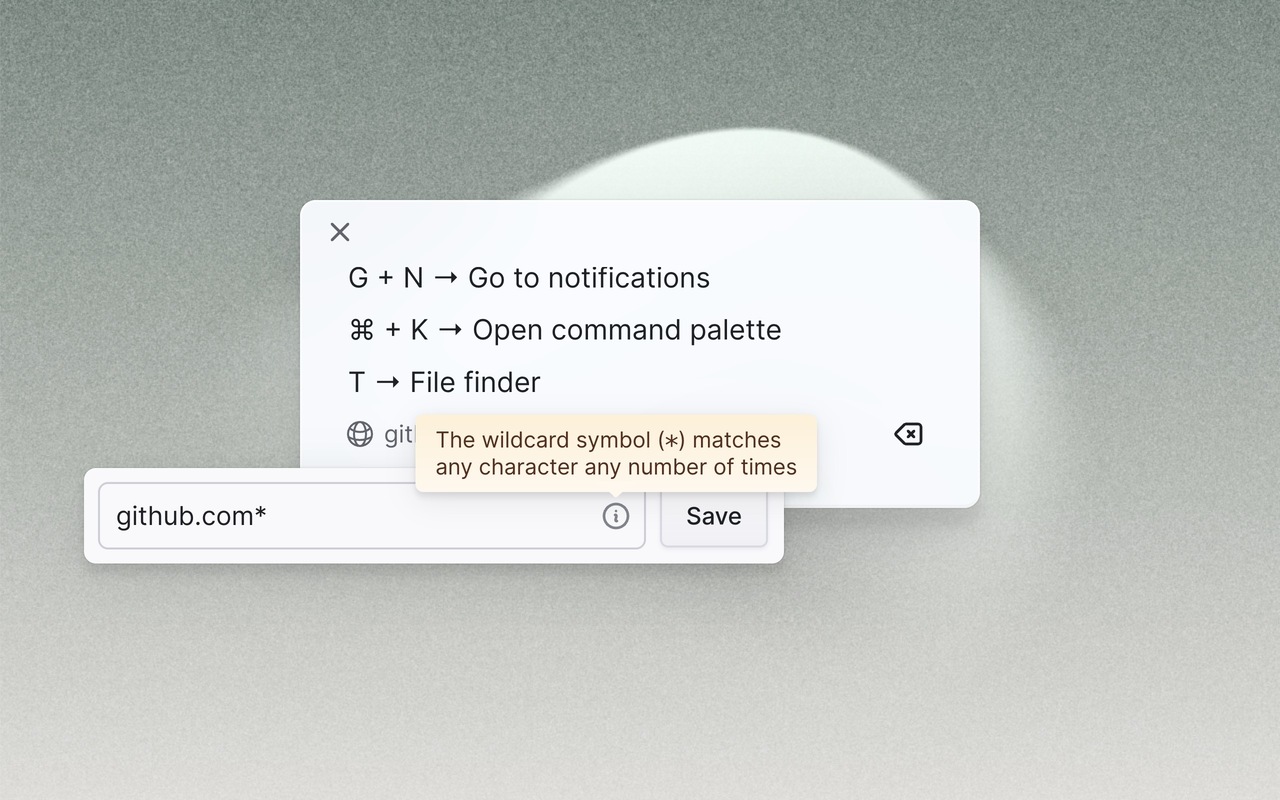Close the shortcuts panel with the X
Image resolution: width=1280 pixels, height=800 pixels.
tap(340, 232)
